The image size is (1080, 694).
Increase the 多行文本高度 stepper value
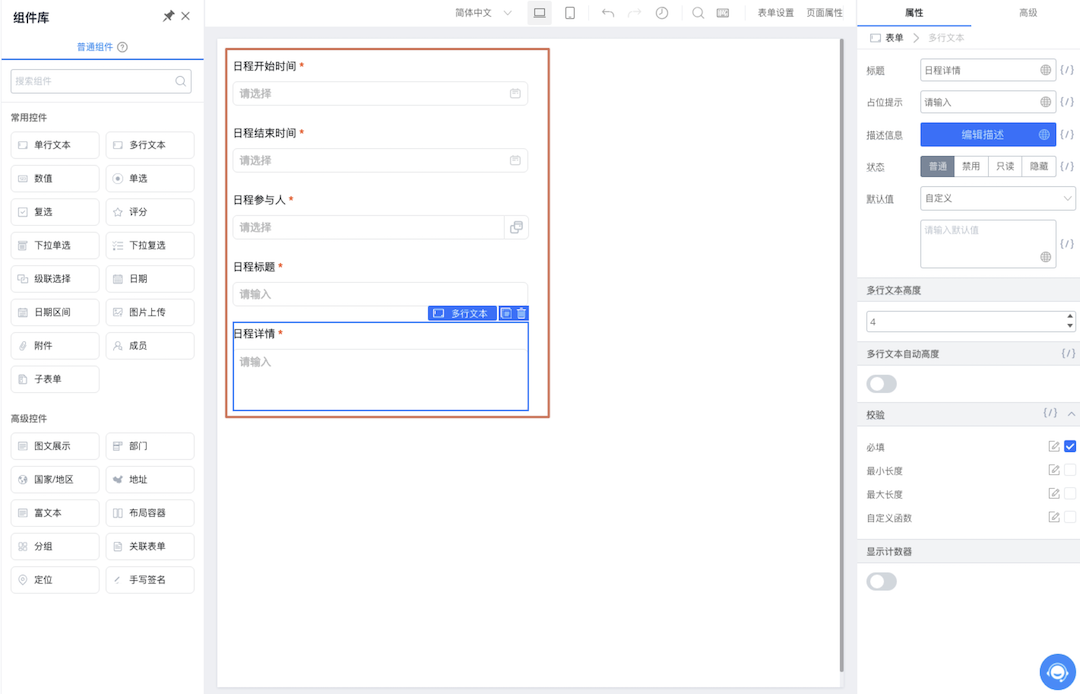(x=1070, y=317)
